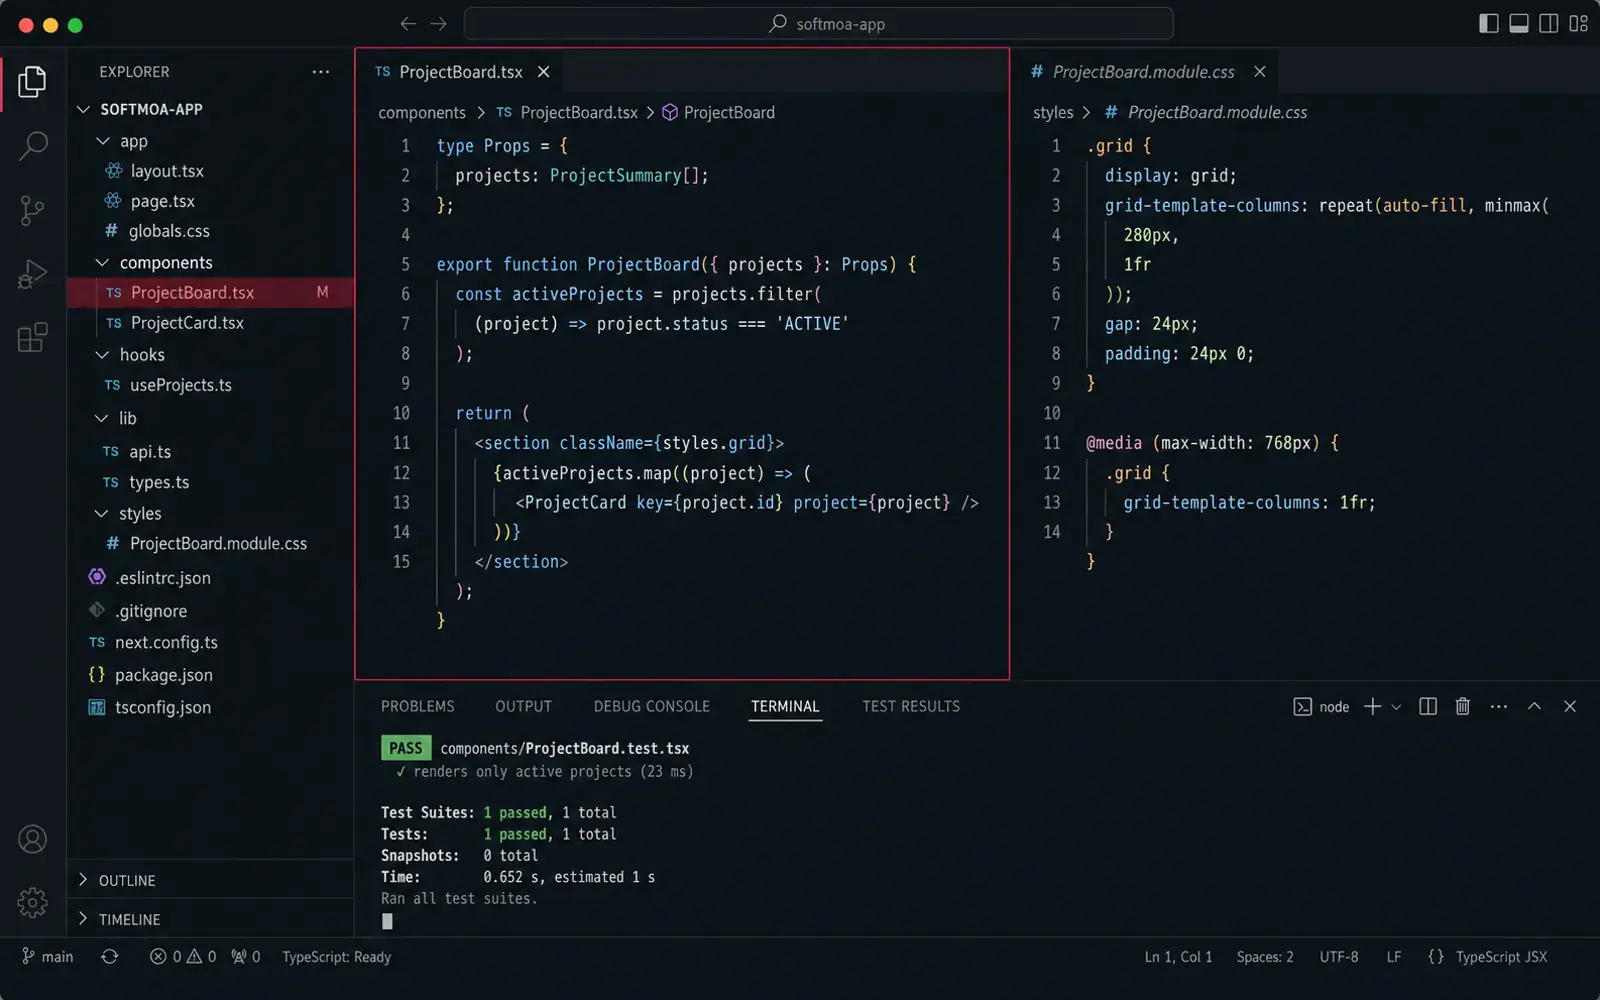Add a new terminal with plus icon
The height and width of the screenshot is (1000, 1600).
coord(1373,707)
